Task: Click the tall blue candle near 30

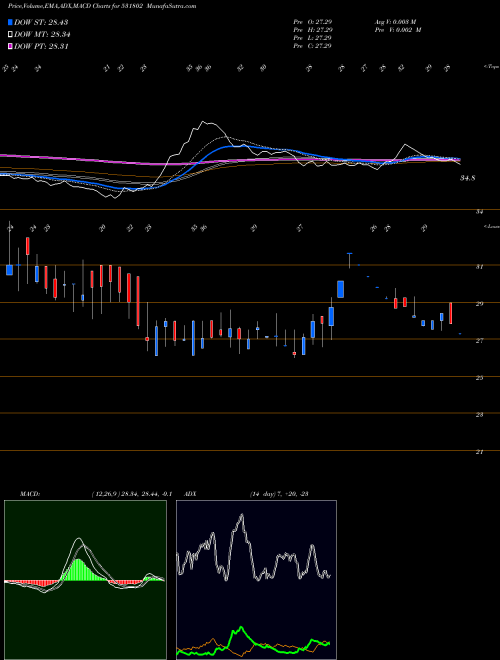Action: [340, 289]
